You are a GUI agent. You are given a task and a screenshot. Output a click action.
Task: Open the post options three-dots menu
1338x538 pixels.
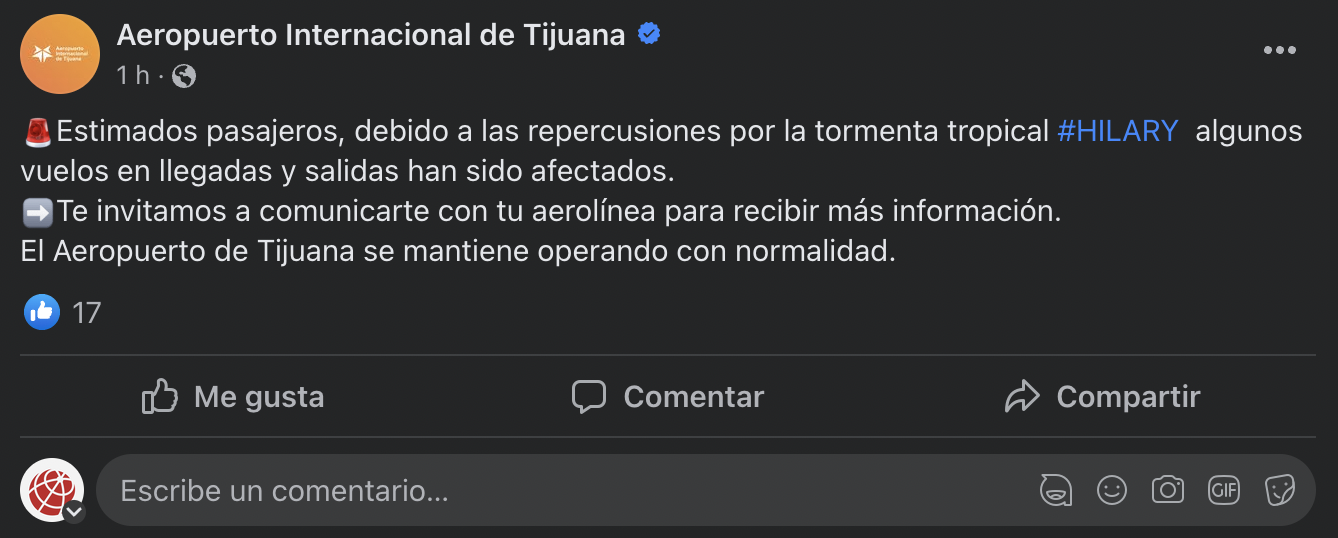click(x=1279, y=51)
